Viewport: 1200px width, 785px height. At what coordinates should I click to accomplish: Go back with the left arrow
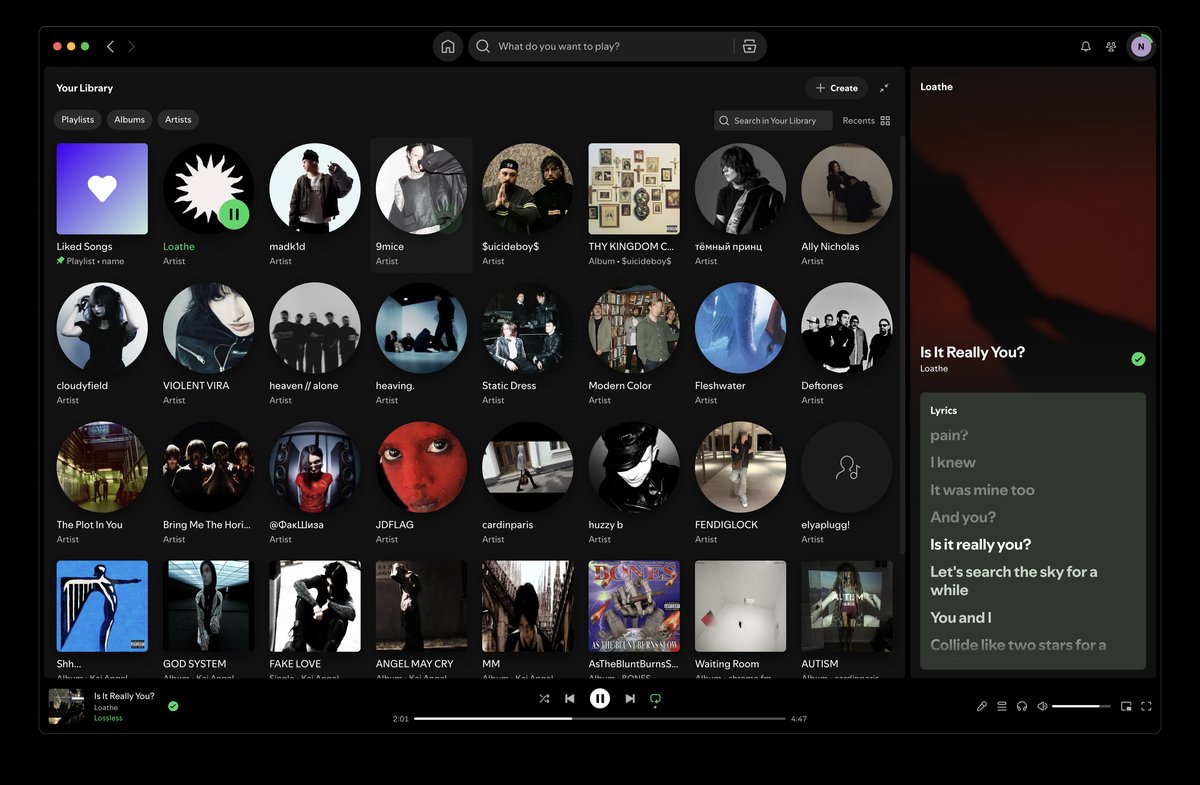click(x=110, y=46)
